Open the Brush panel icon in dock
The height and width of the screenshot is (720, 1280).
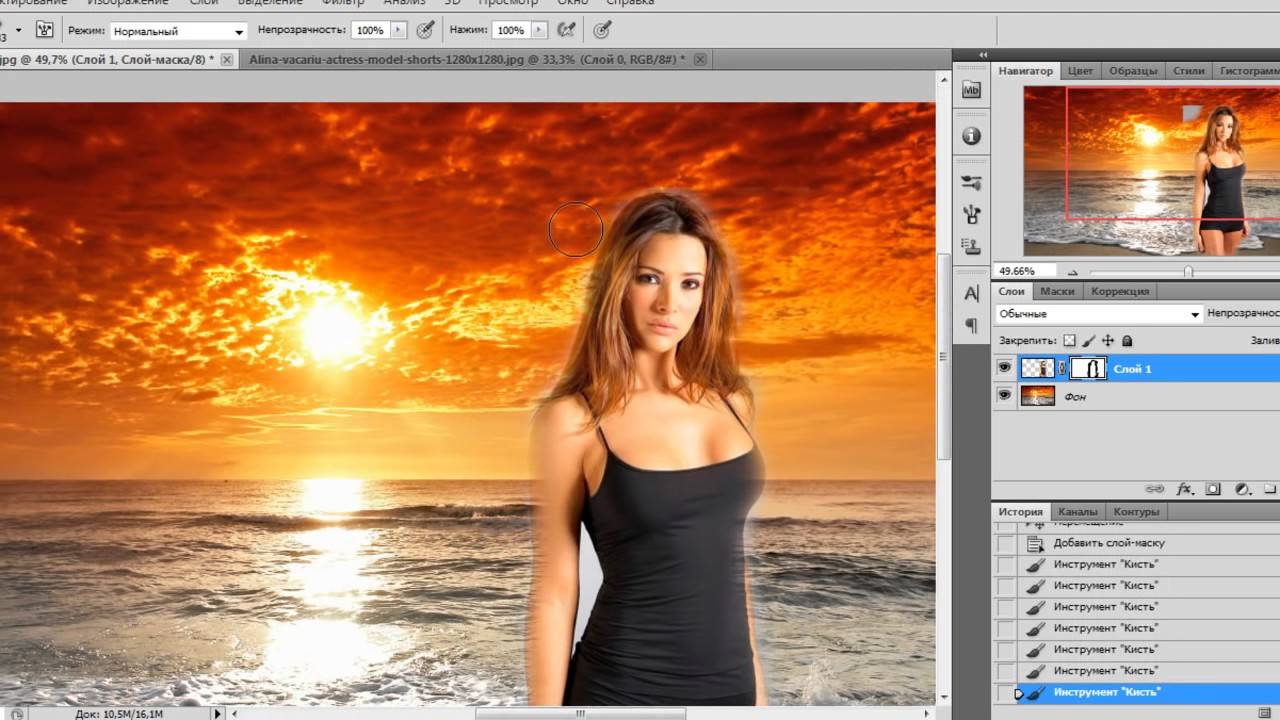(x=971, y=214)
